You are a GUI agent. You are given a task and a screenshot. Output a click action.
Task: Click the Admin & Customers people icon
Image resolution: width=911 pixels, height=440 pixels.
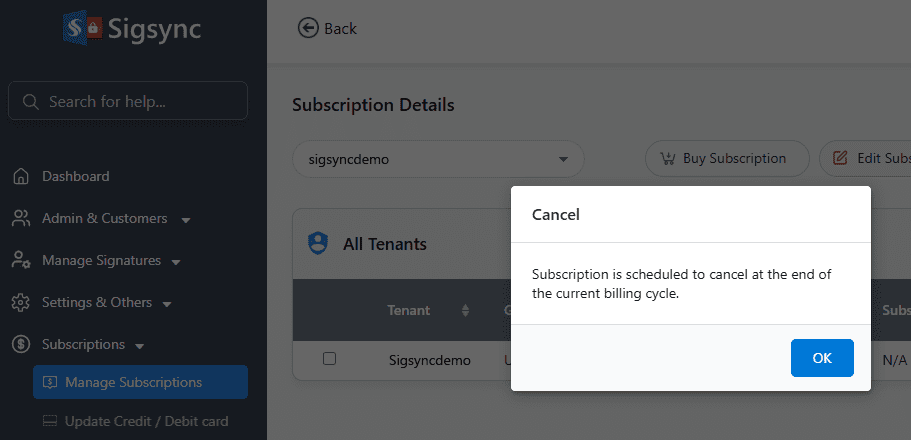pyautogui.click(x=20, y=219)
